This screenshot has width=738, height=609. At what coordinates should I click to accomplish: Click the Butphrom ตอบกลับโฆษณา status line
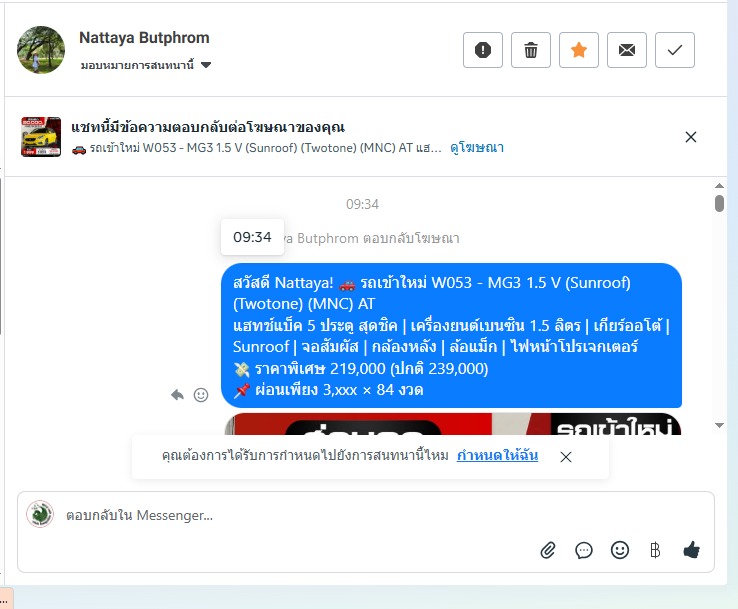pos(371,239)
